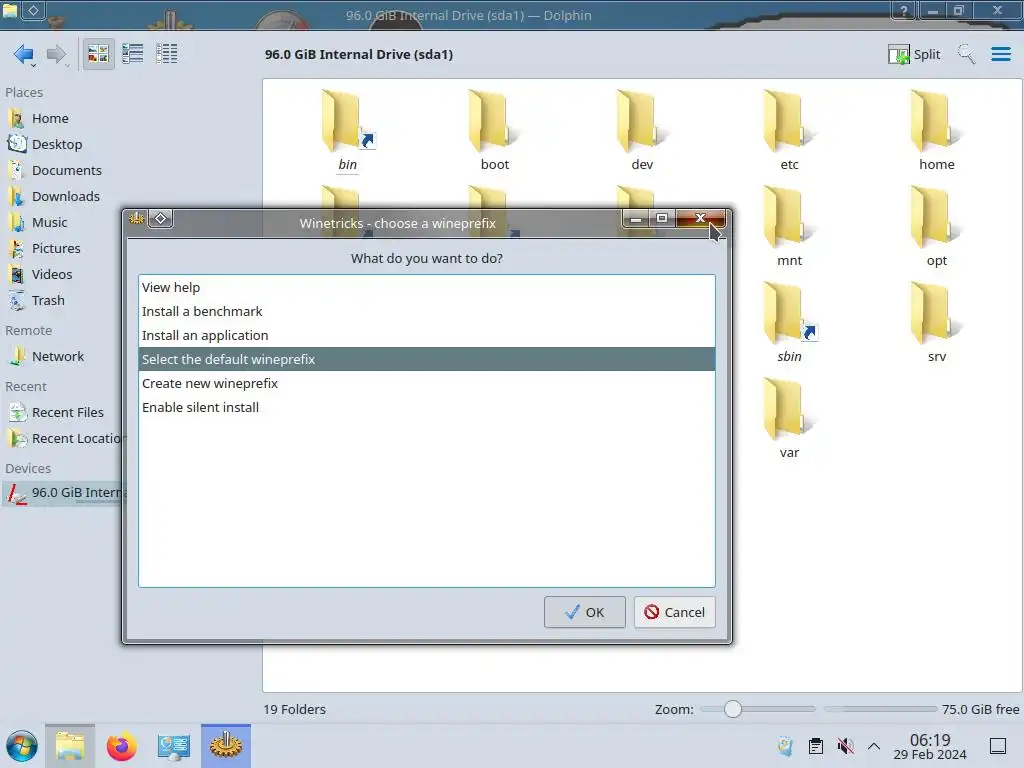This screenshot has height=768, width=1024.
Task: Click Winetricks title bar pin diamond icon
Action: click(x=161, y=218)
